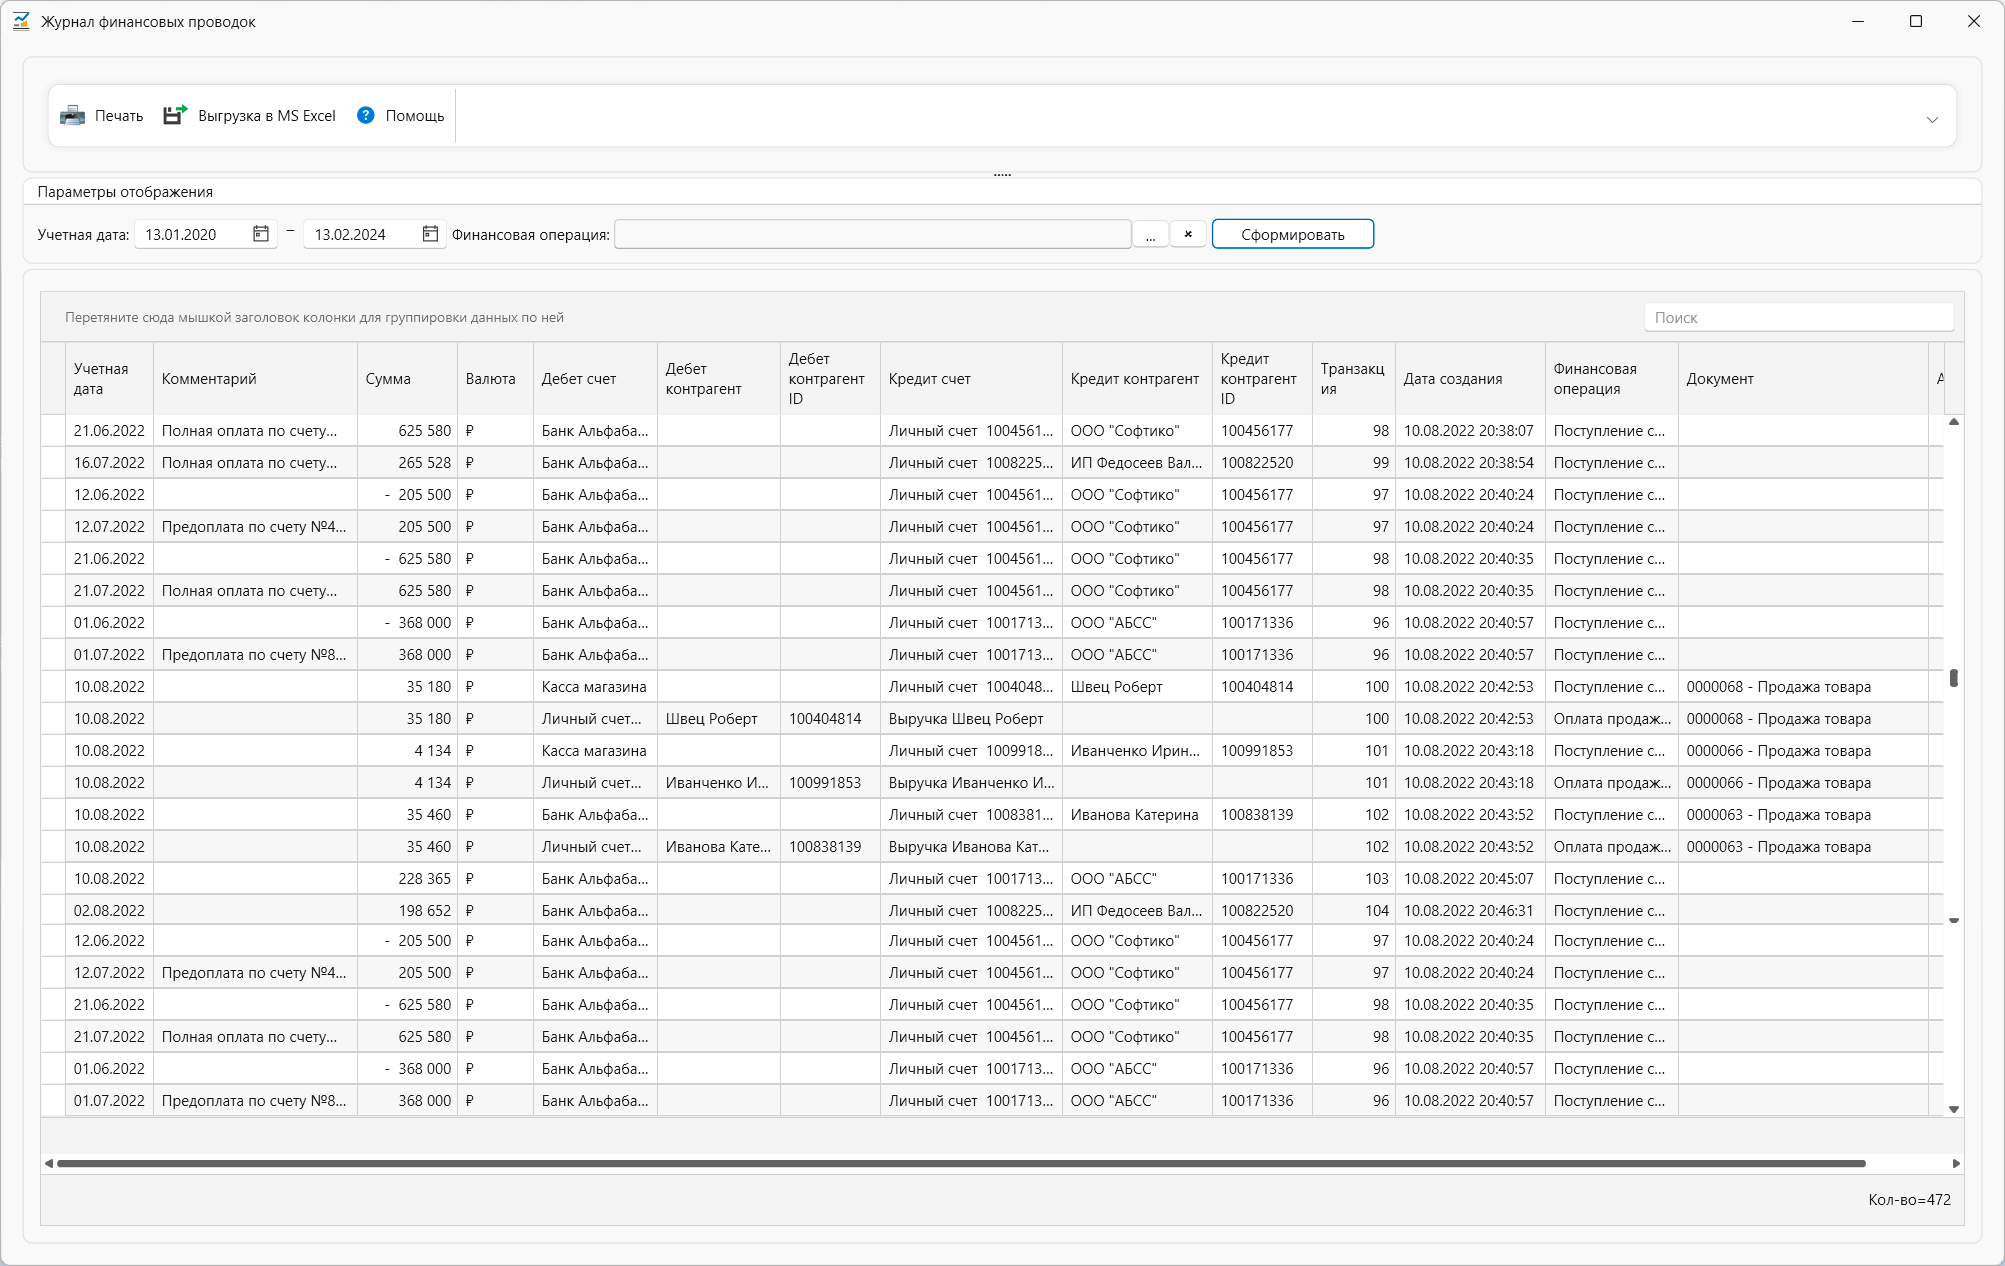Maximize the Журнал финансовых проводок window
This screenshot has height=1266, width=2005.
(1915, 21)
